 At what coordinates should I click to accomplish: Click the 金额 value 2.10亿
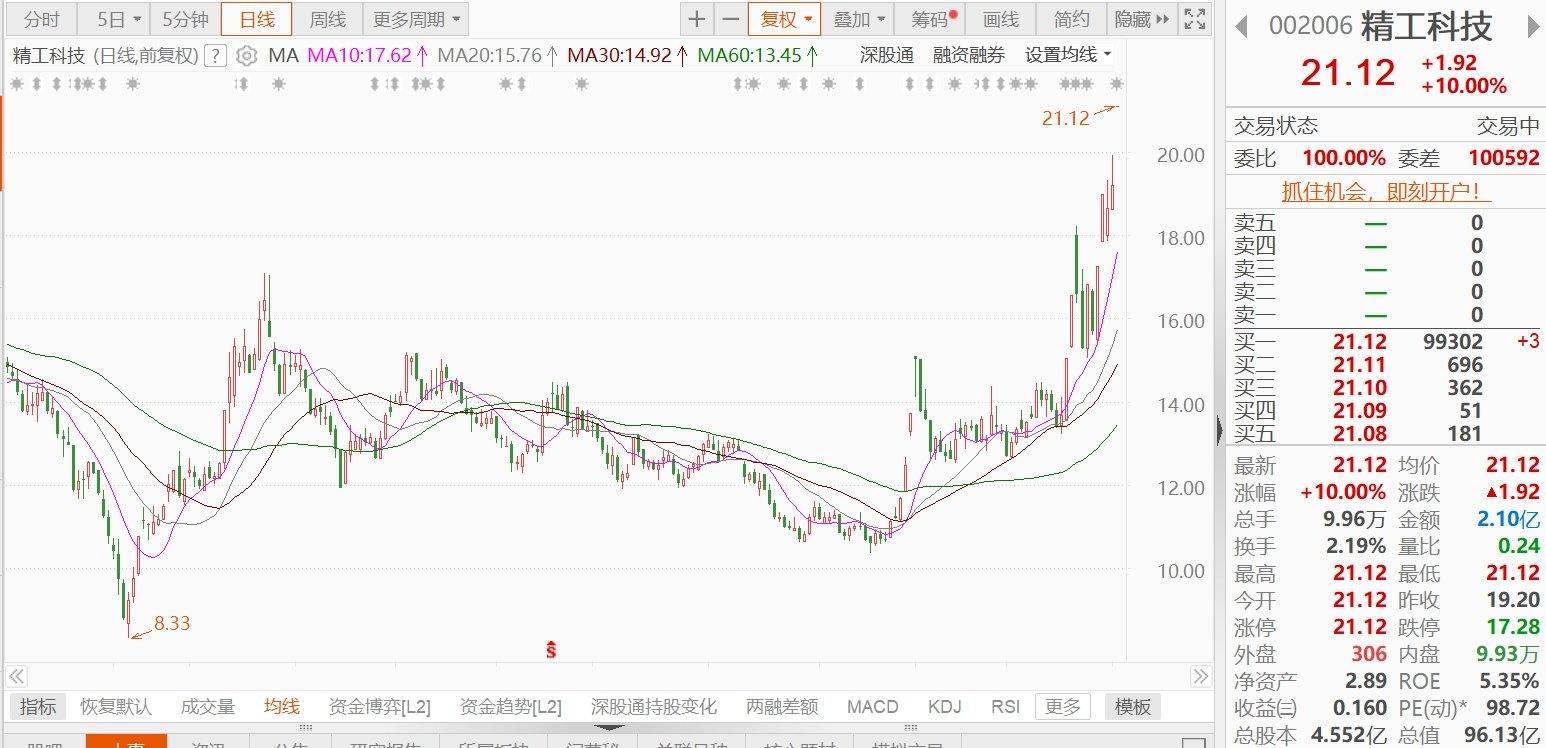[1510, 519]
